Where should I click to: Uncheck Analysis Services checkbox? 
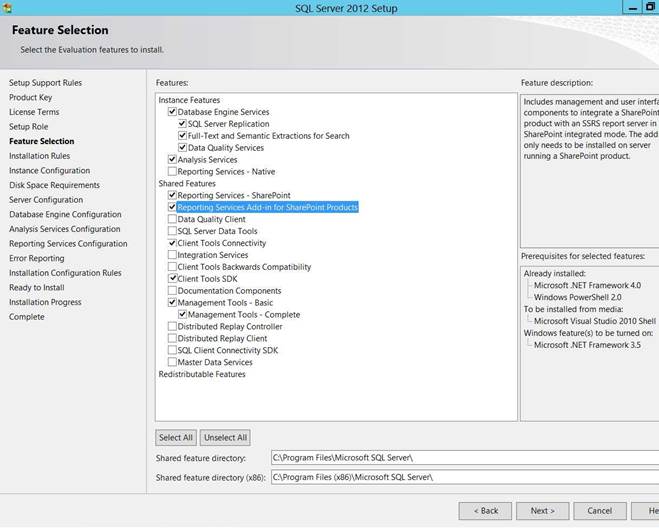[172, 159]
